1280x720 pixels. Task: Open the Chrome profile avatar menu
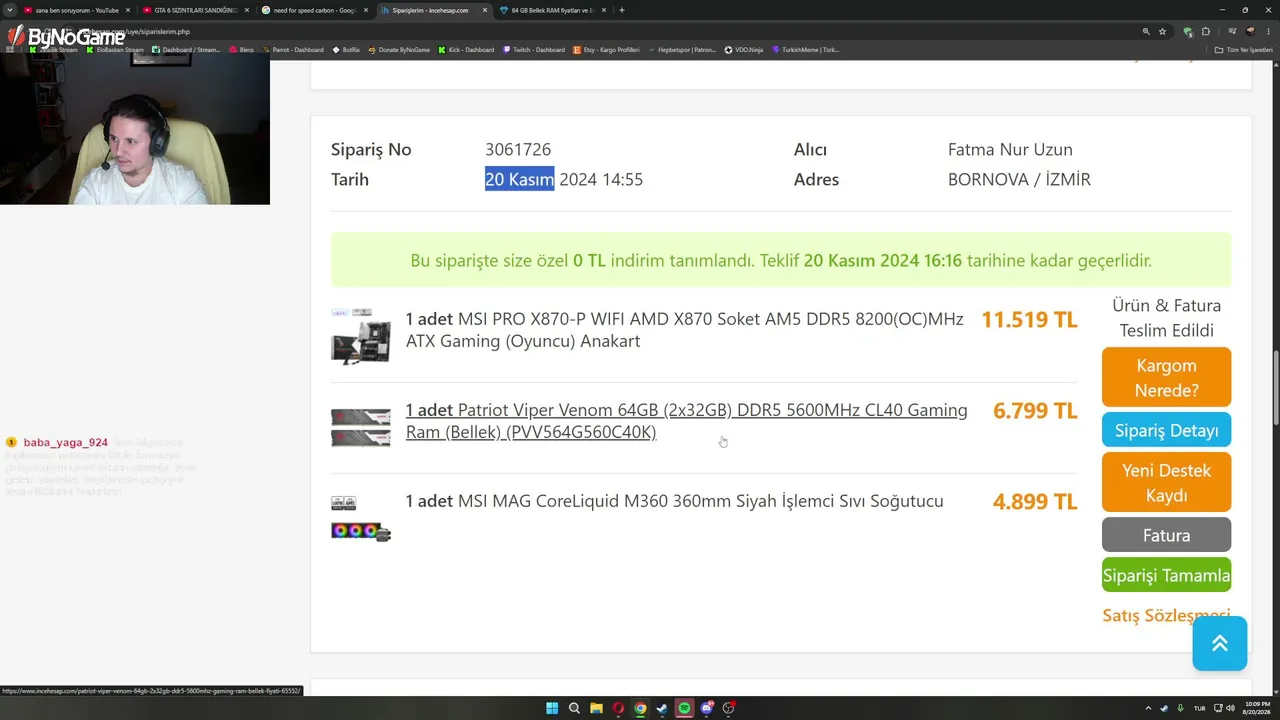(1250, 32)
